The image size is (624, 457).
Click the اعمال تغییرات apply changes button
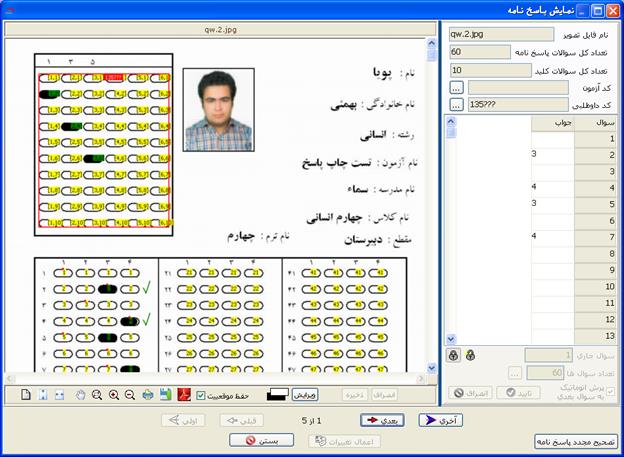coord(344,441)
